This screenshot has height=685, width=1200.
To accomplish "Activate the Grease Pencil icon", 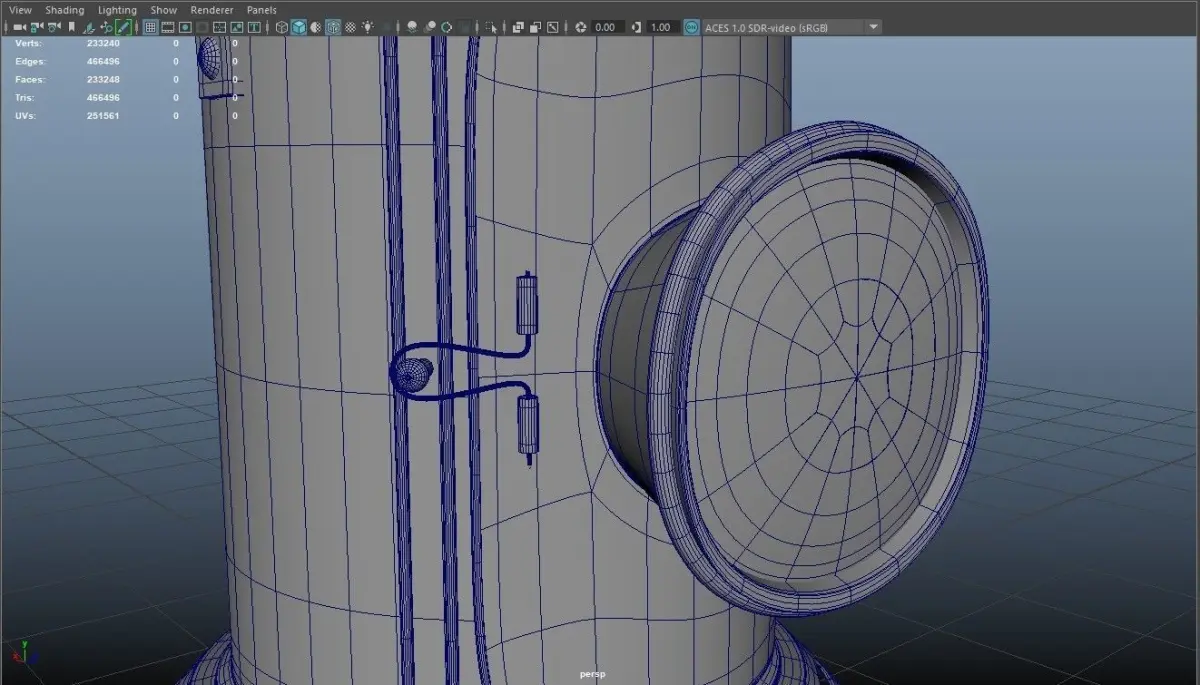I will tap(123, 27).
